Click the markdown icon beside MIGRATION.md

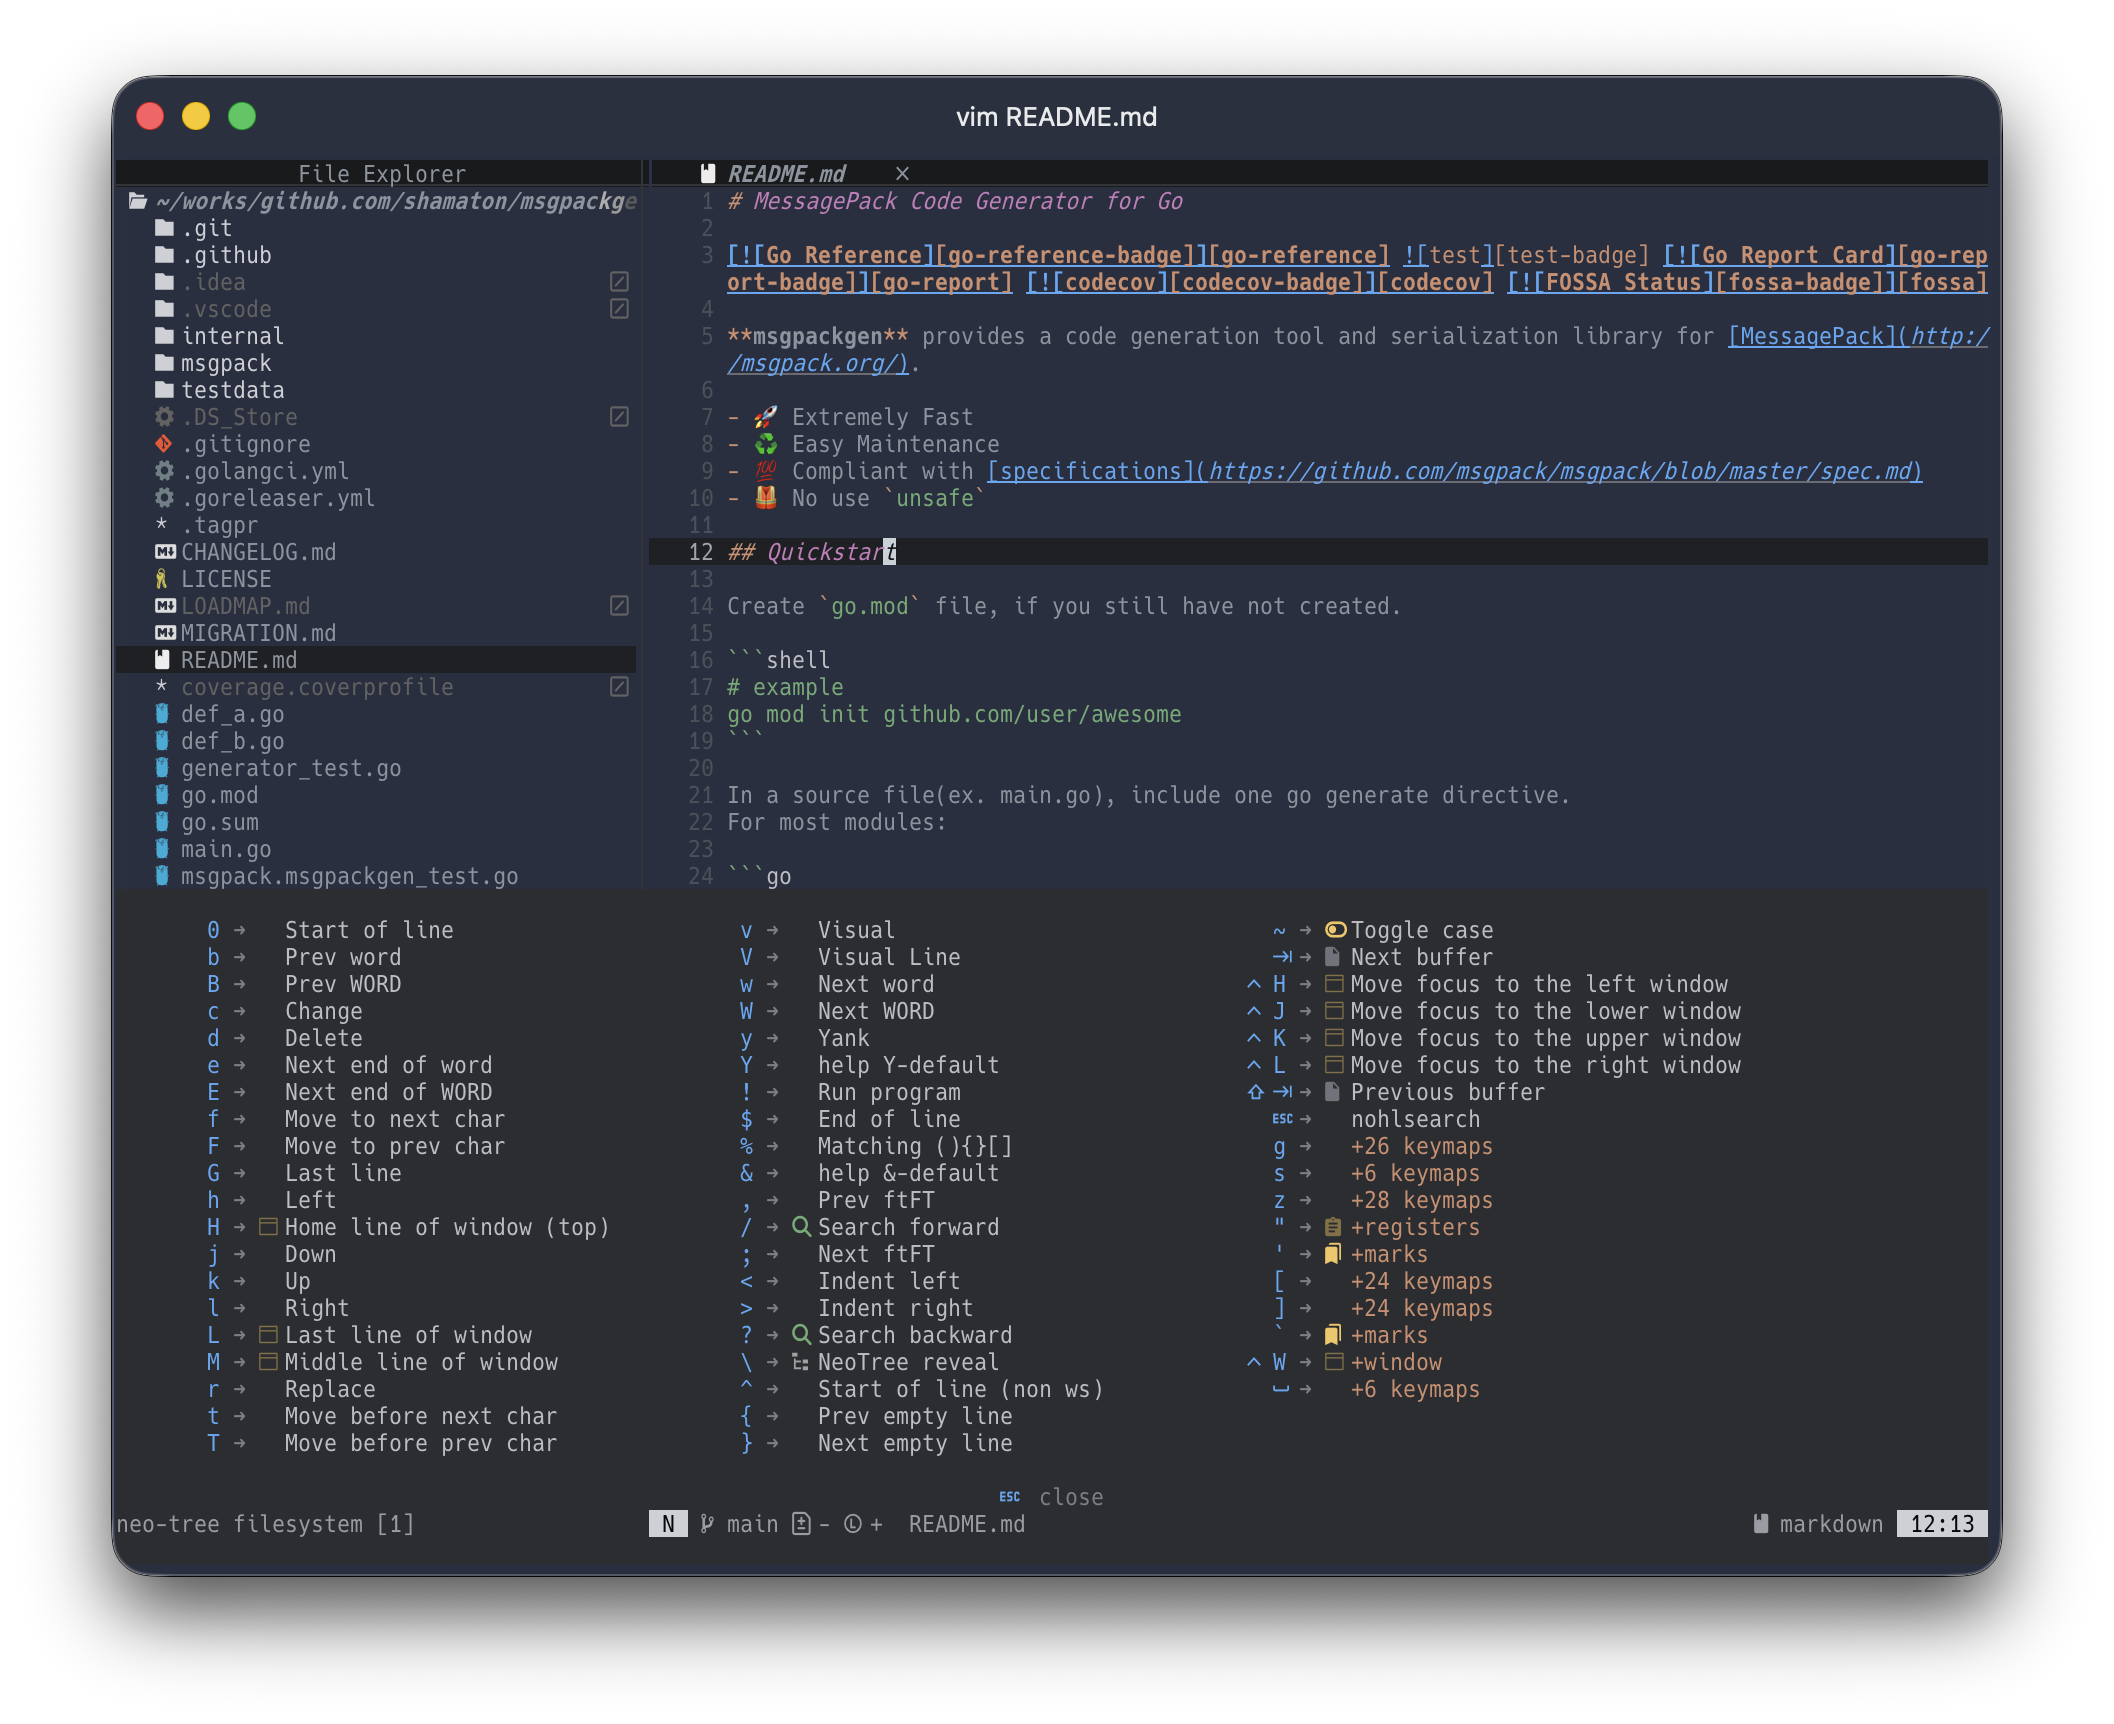pyautogui.click(x=165, y=633)
